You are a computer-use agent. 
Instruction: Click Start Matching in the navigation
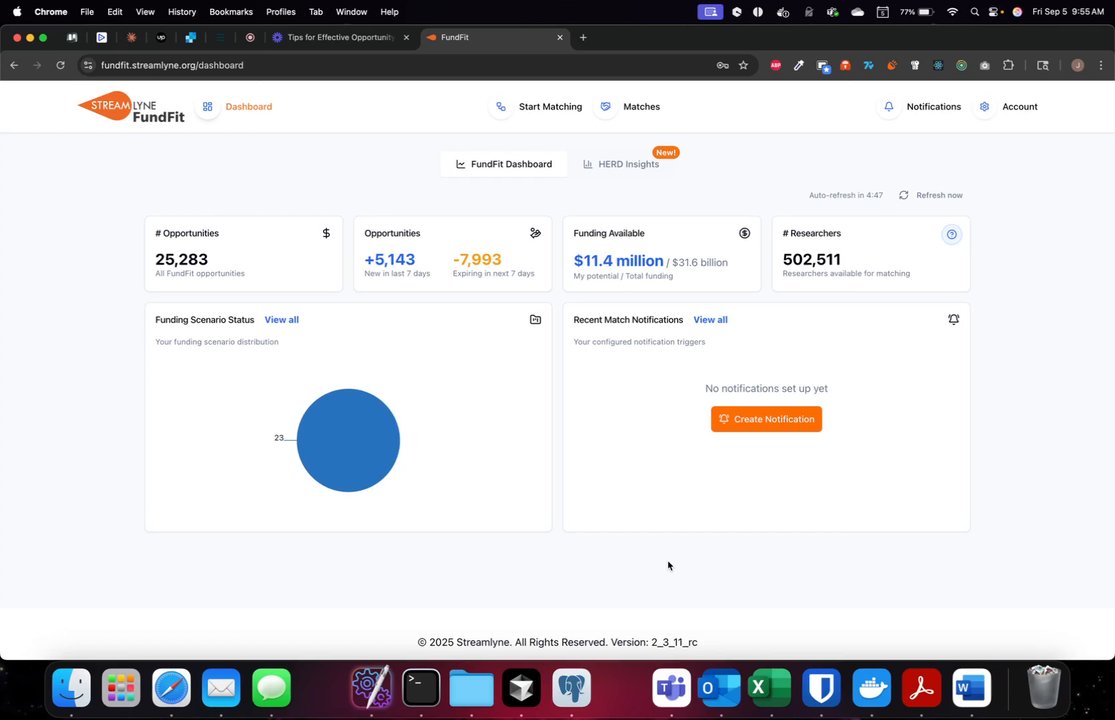[x=550, y=107]
